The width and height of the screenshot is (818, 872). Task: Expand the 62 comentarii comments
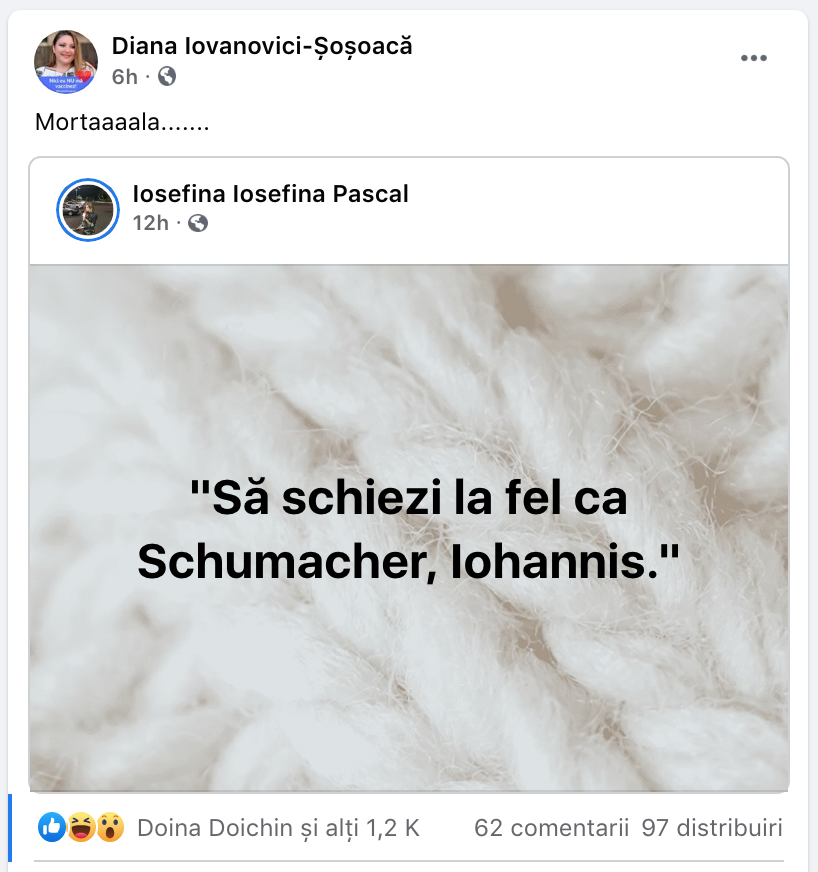552,828
